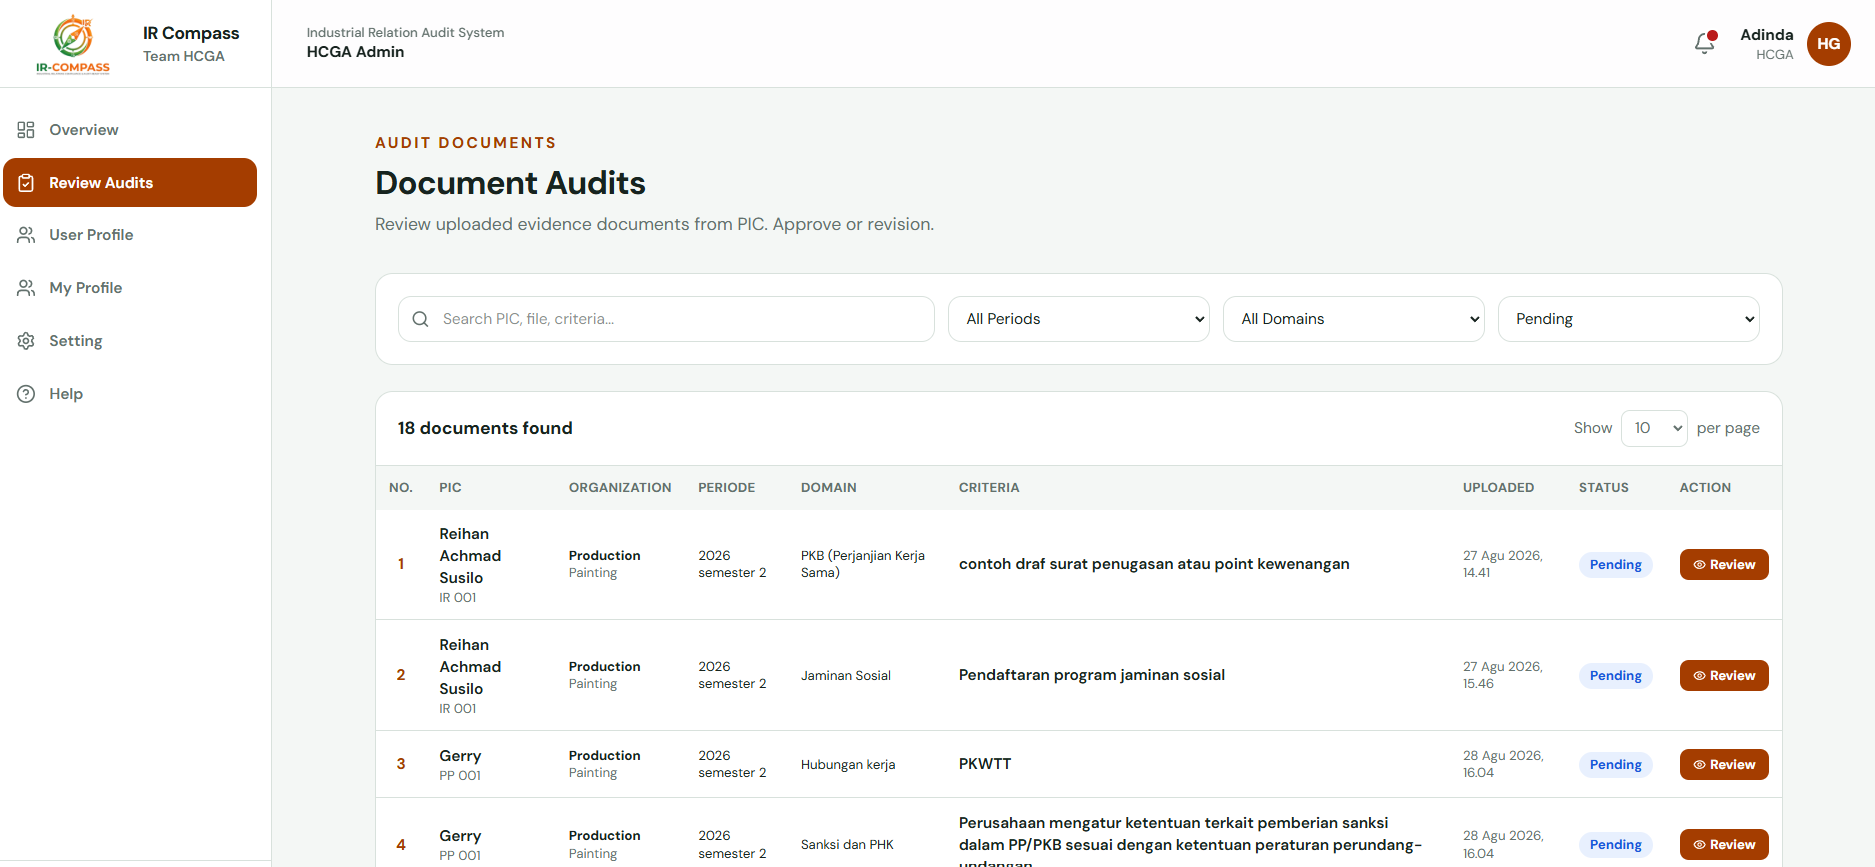Image resolution: width=1875 pixels, height=867 pixels.
Task: Click the '28 Agu 2026, 16.04' PKWTT upload date
Action: point(1503,764)
